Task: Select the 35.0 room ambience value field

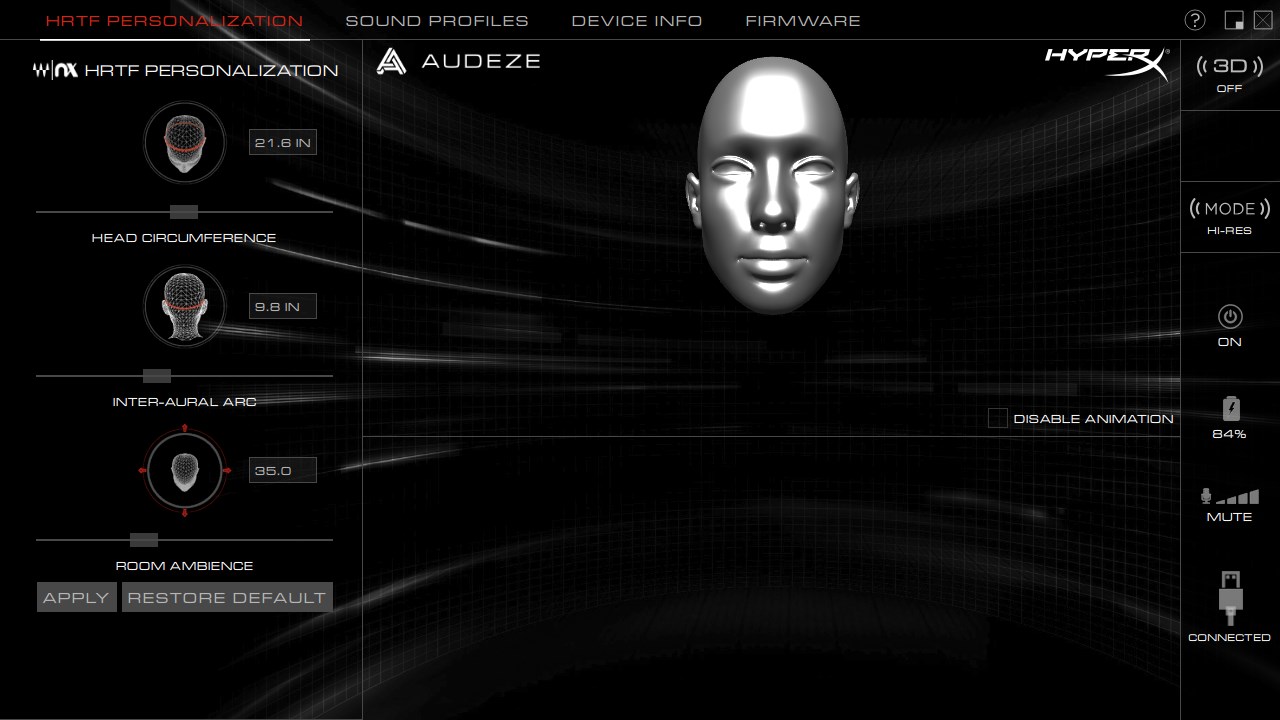Action: point(283,470)
